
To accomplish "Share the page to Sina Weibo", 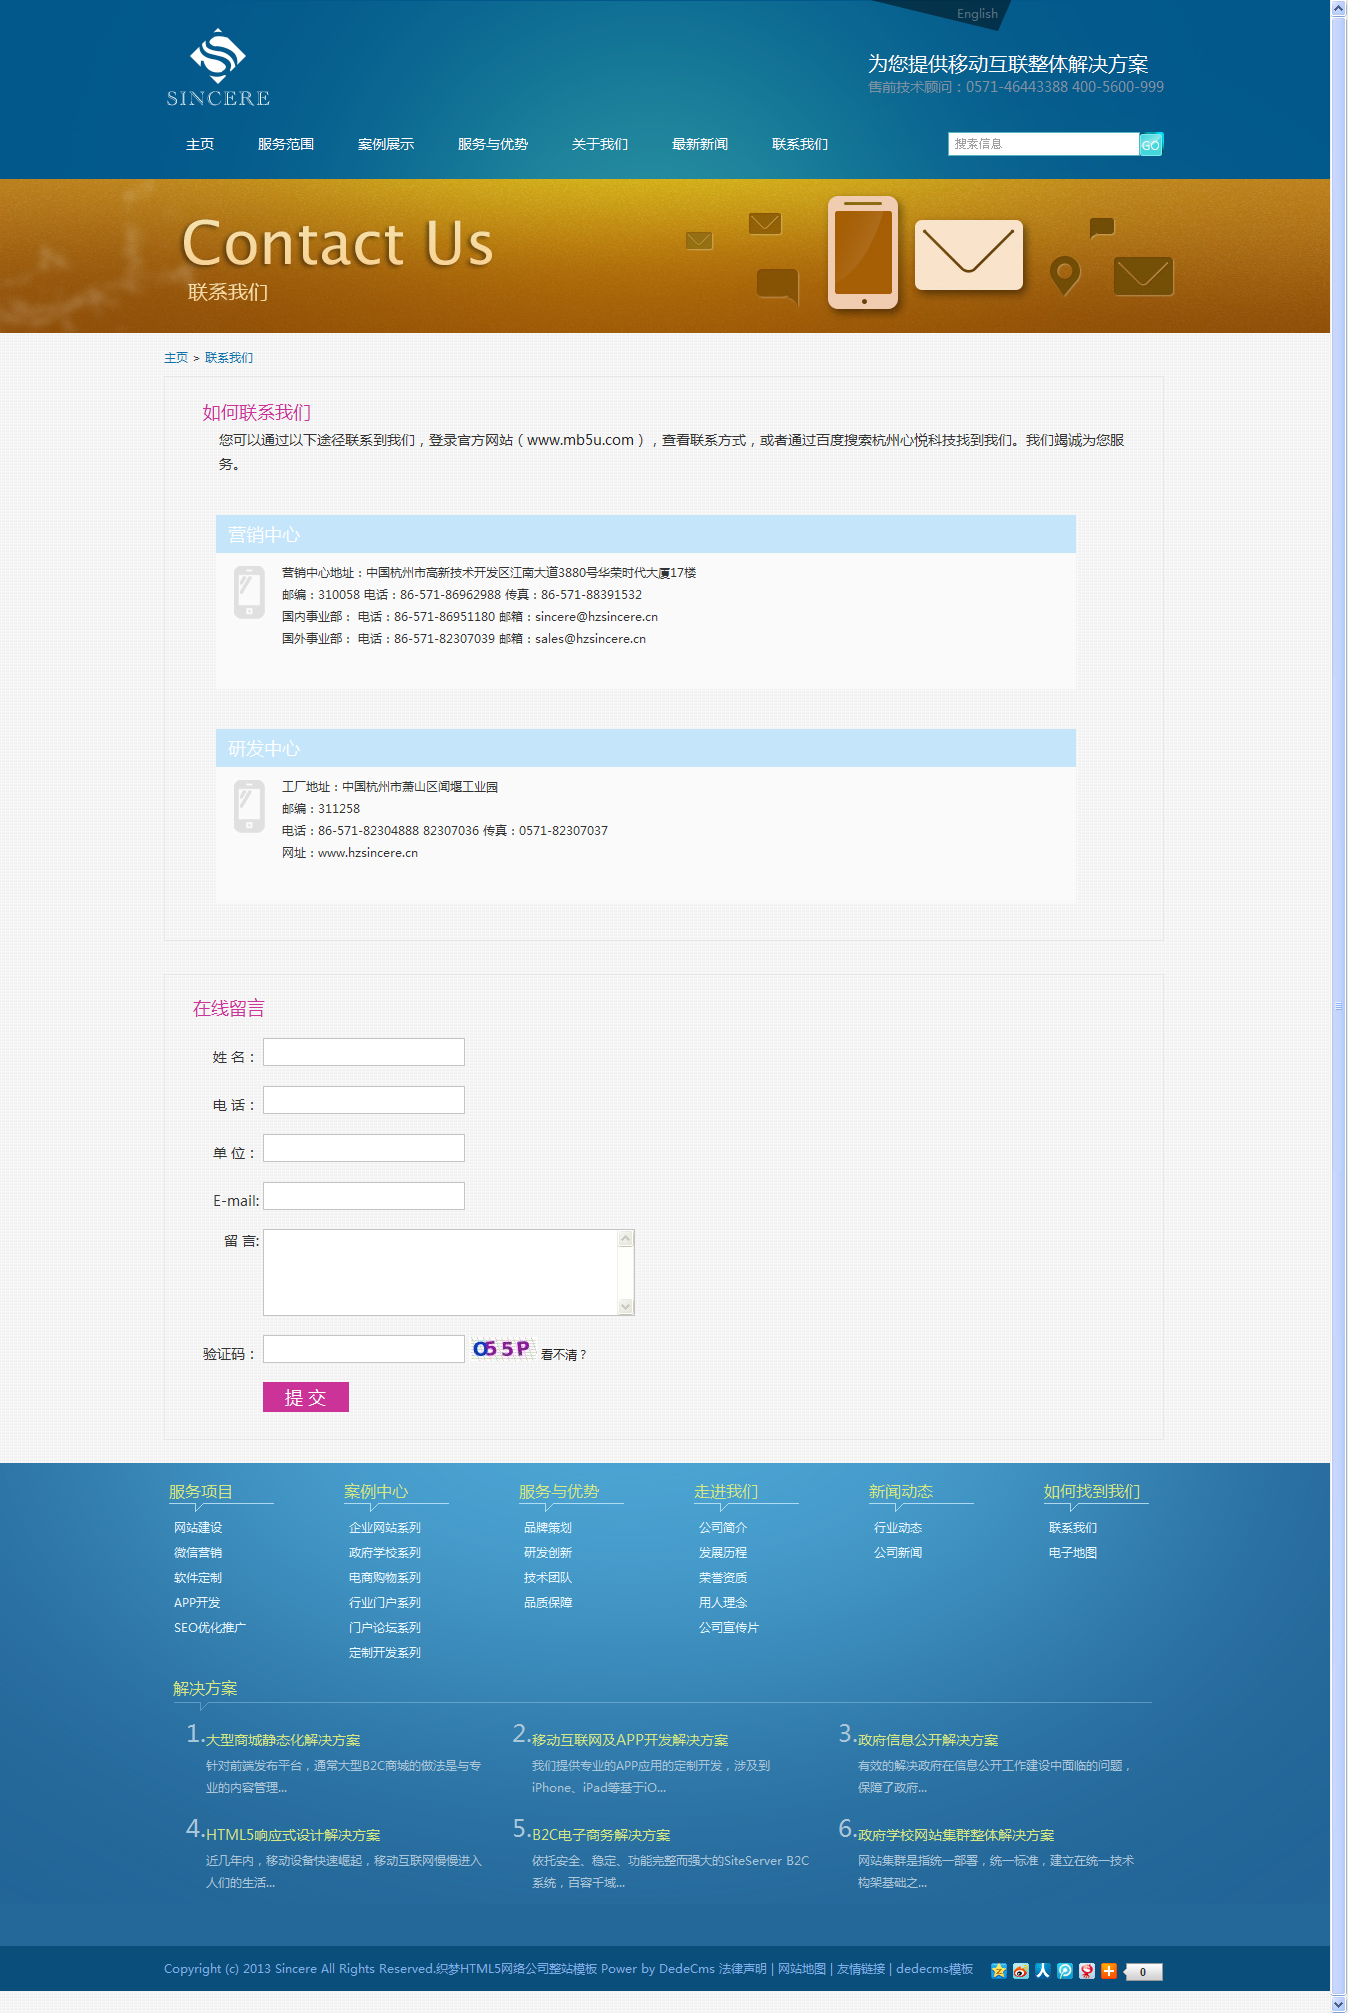I will [x=1020, y=1971].
